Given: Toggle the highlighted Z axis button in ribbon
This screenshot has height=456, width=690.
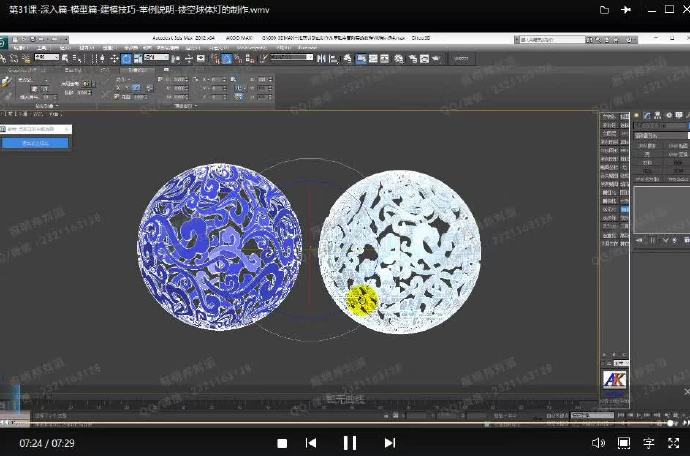Looking at the screenshot, I should (x=136, y=88).
